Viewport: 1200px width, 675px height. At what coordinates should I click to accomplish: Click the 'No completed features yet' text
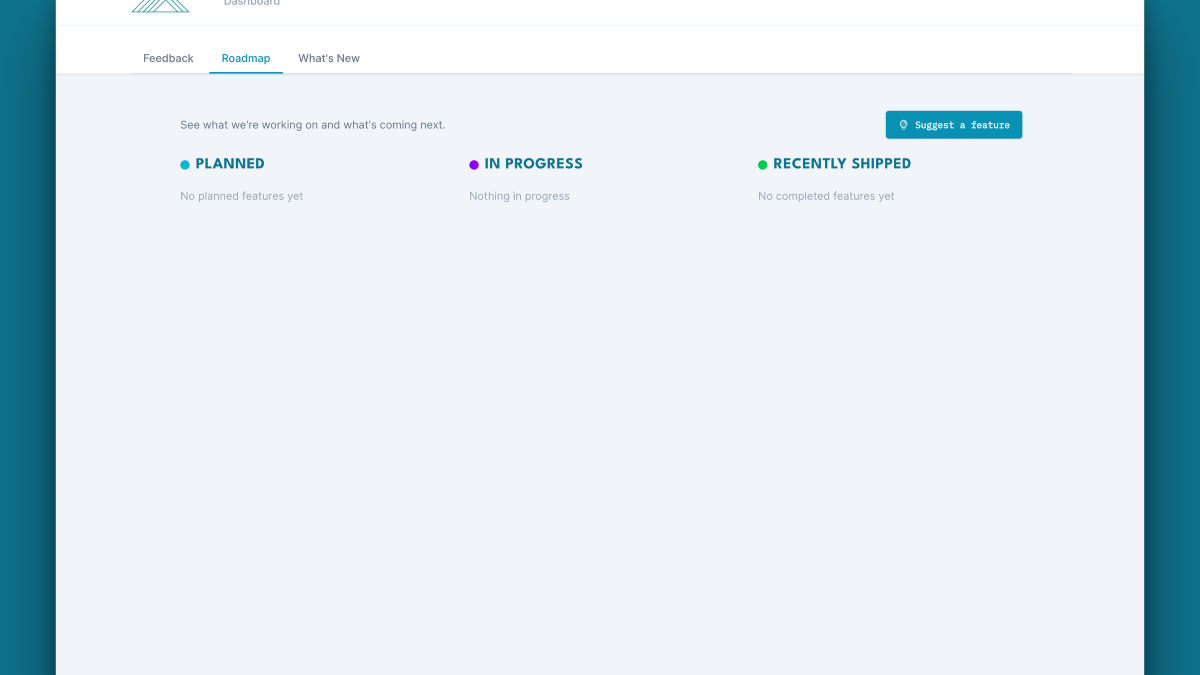point(826,196)
